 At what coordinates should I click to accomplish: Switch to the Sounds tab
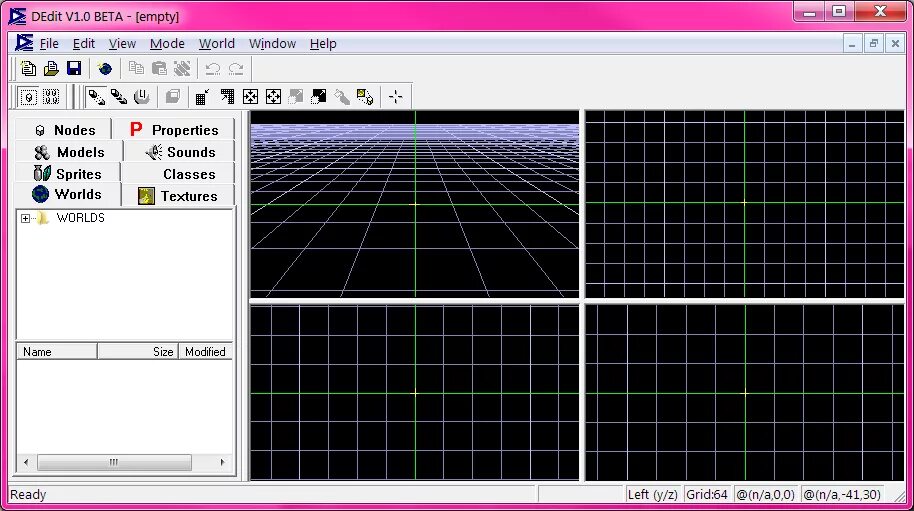click(x=180, y=152)
